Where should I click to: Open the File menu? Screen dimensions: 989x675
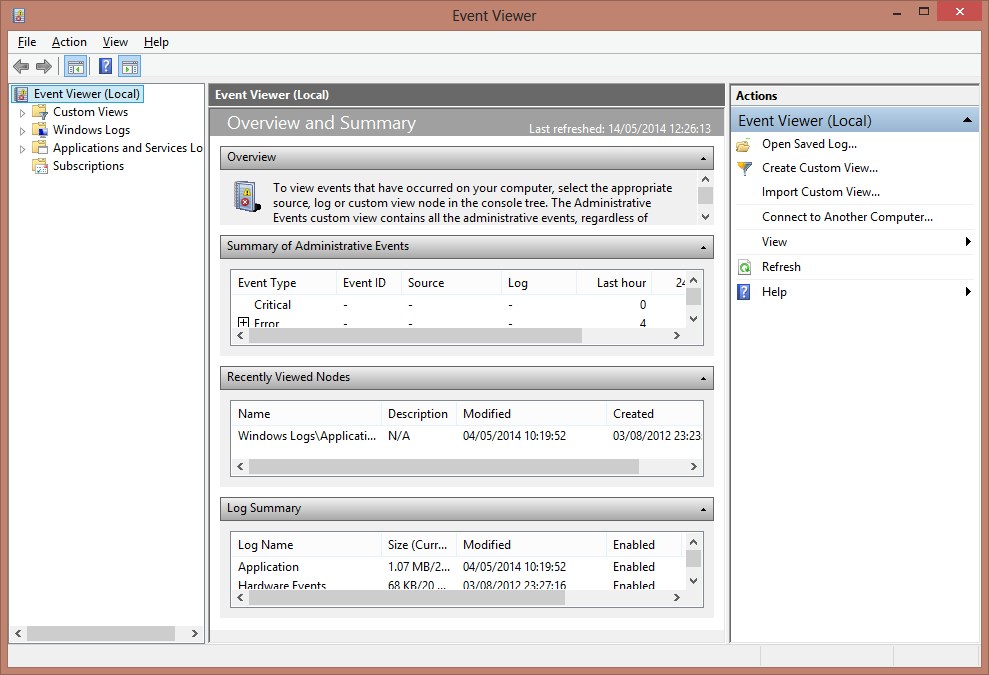(27, 42)
